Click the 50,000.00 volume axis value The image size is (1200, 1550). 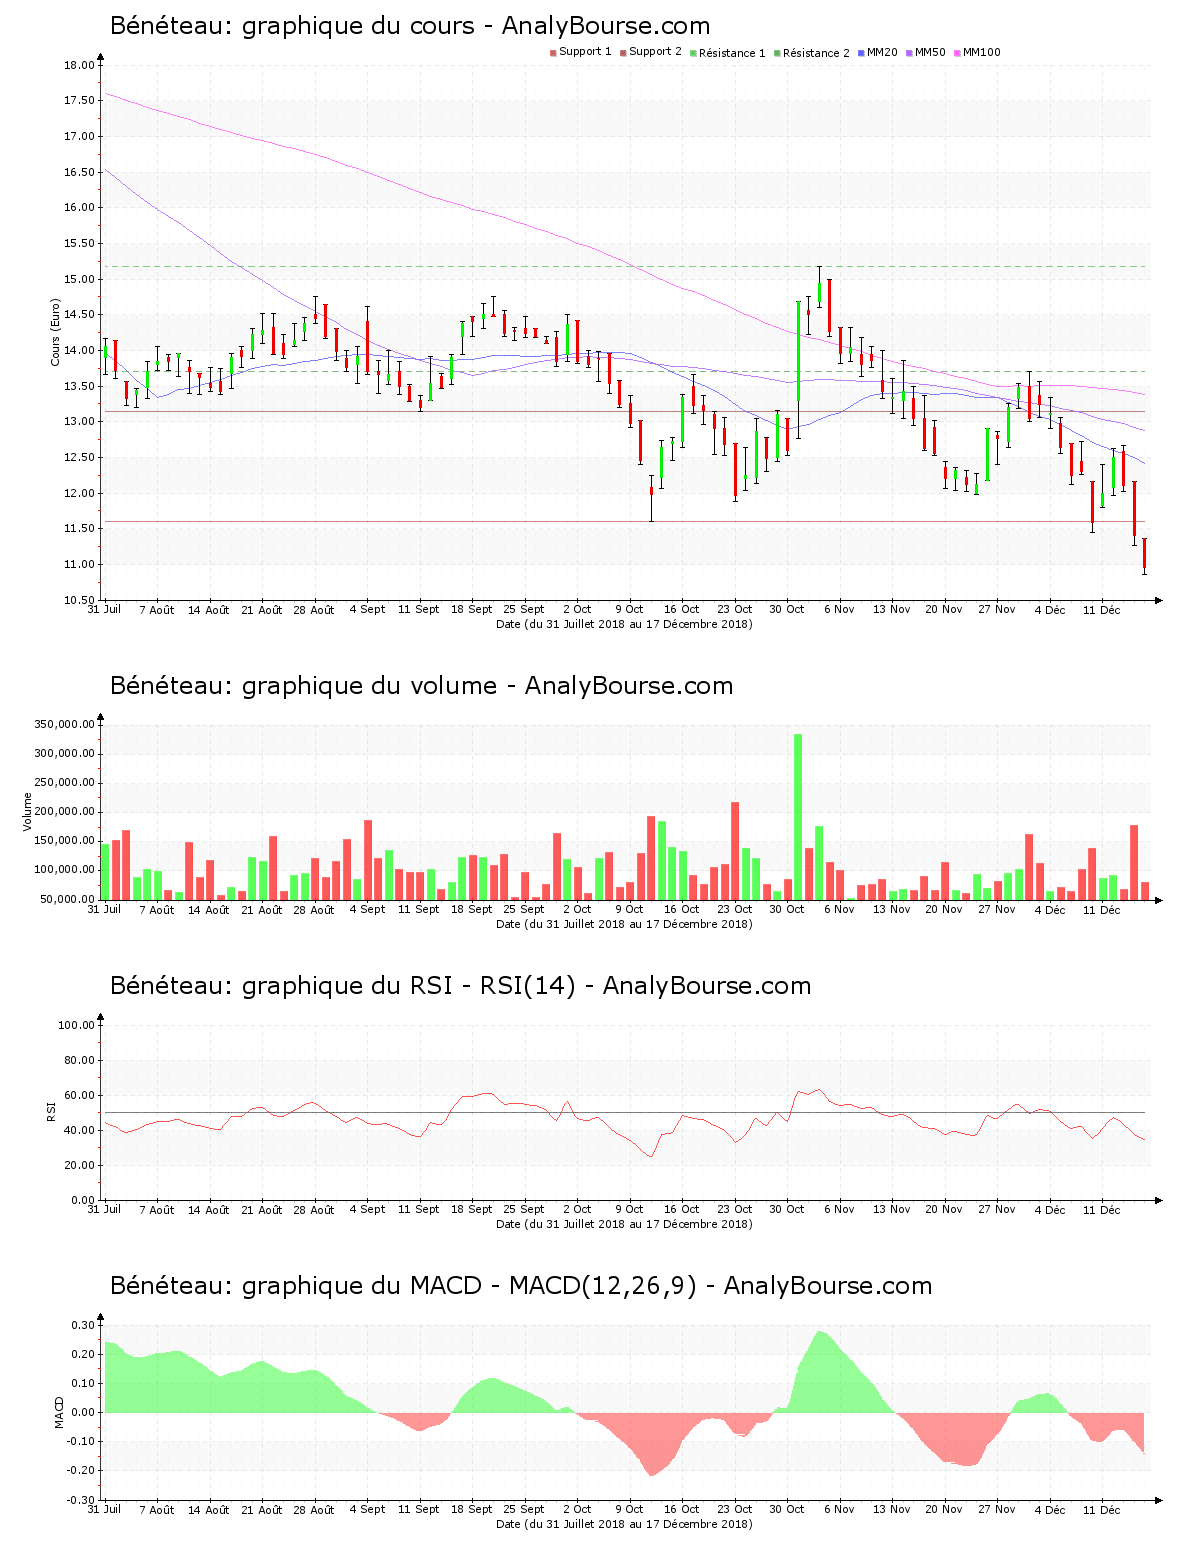coord(67,899)
